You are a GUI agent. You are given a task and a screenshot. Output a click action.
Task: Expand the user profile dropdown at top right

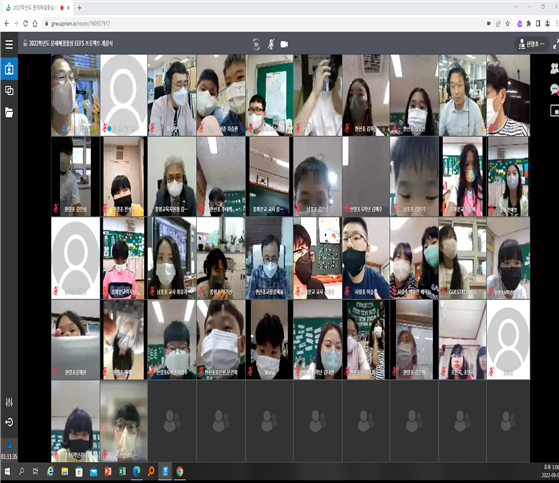532,44
